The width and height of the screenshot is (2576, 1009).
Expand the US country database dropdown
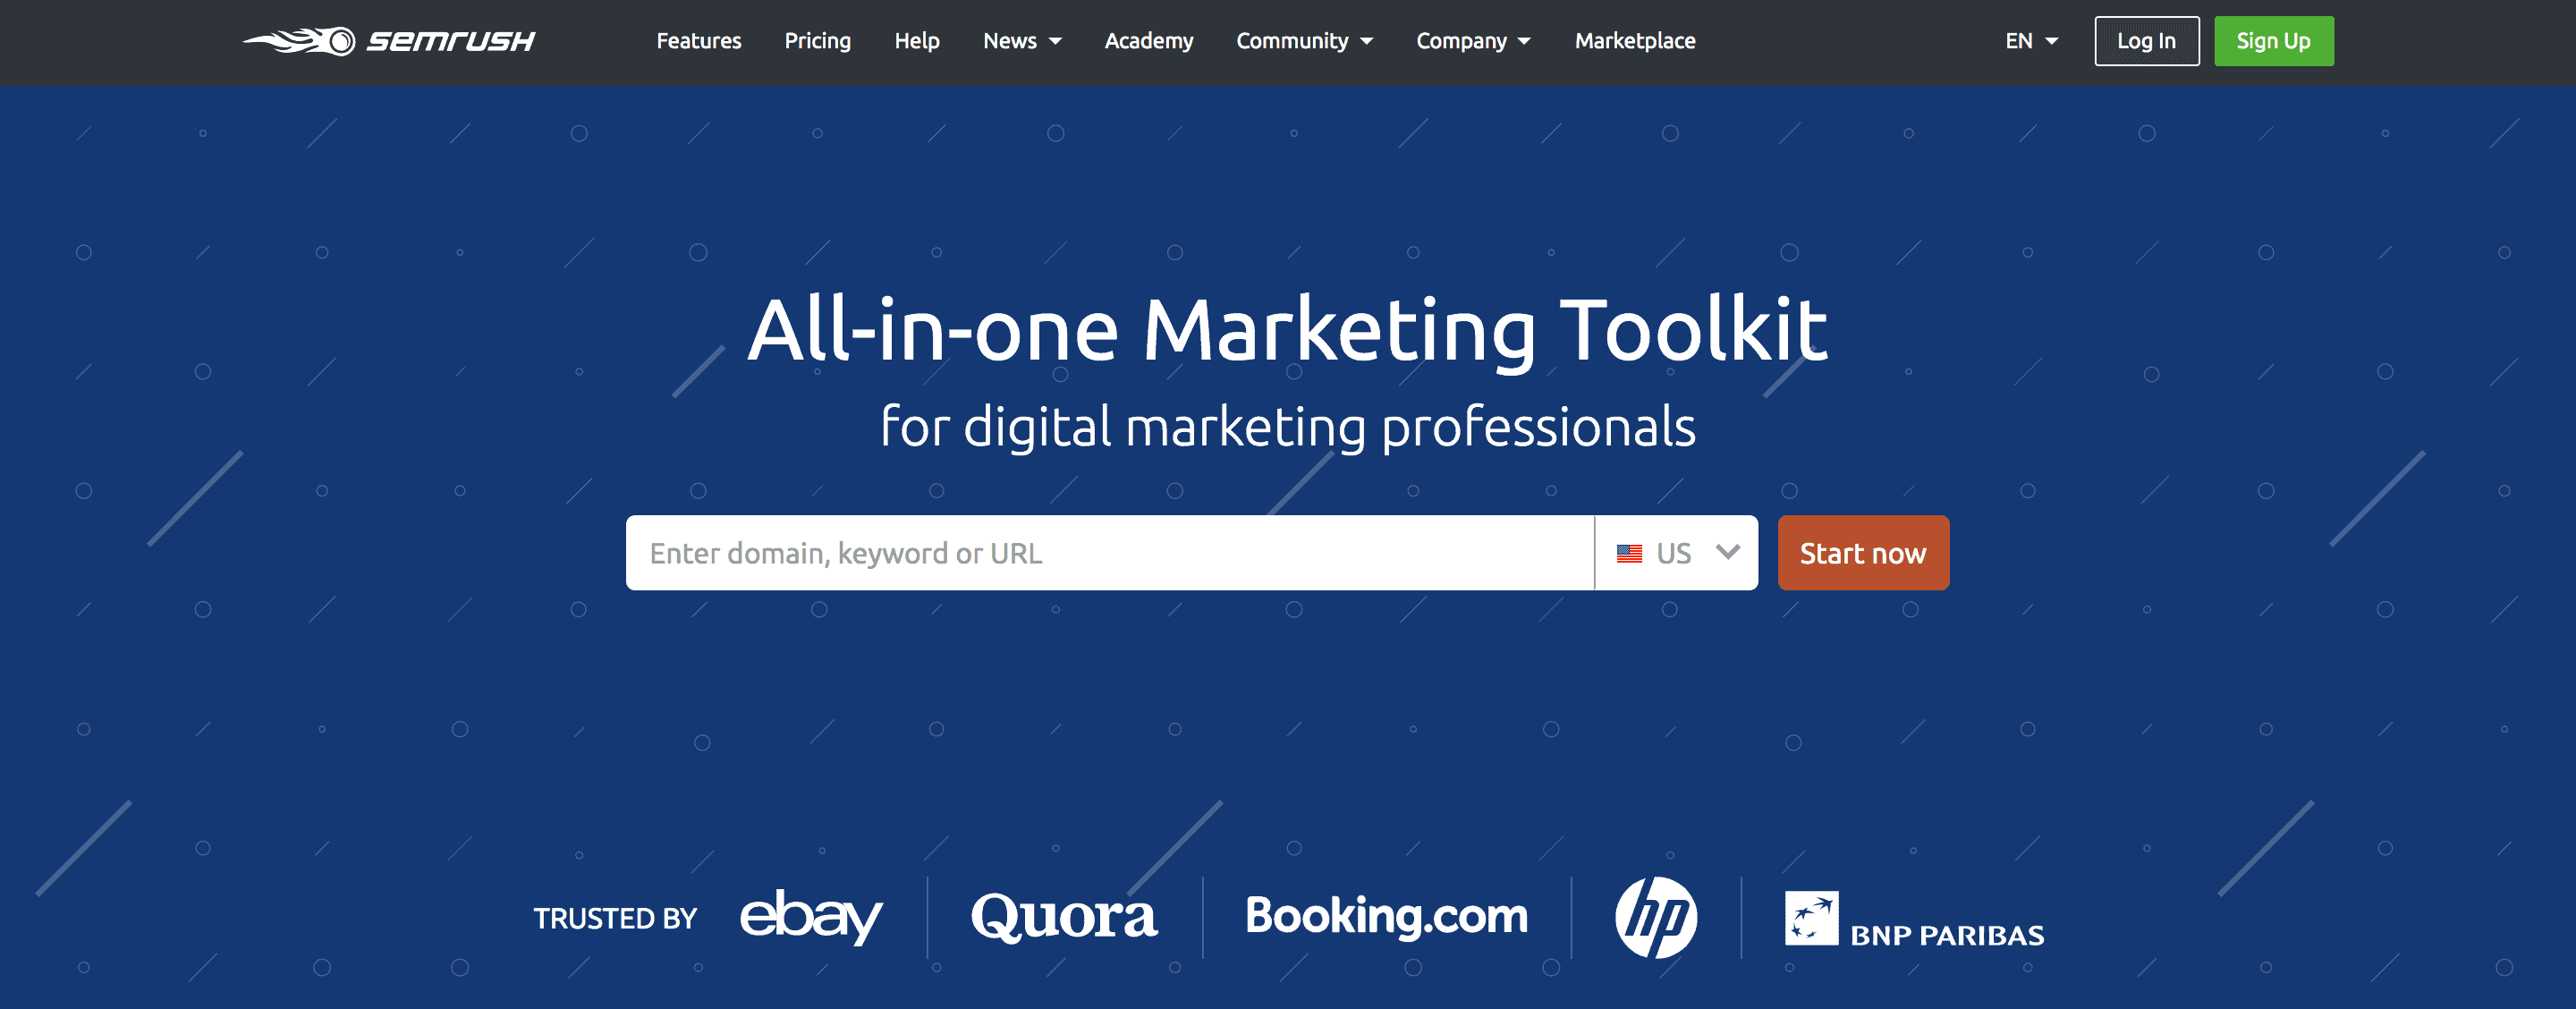[x=1727, y=552]
